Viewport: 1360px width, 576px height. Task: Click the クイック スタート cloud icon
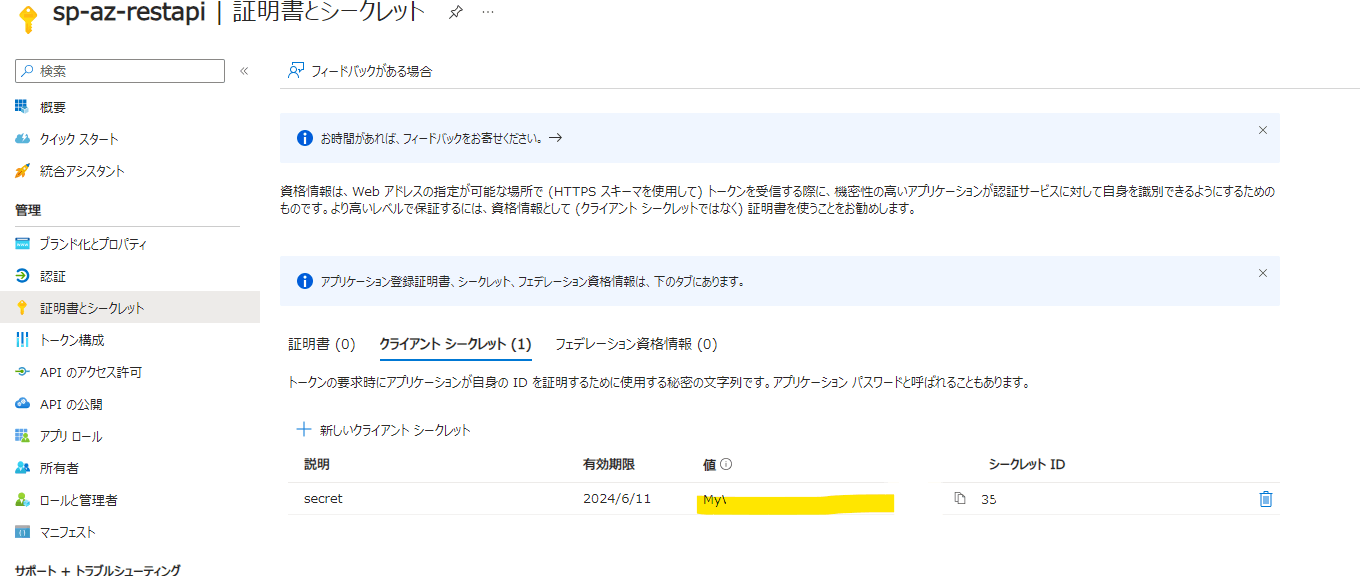point(22,139)
